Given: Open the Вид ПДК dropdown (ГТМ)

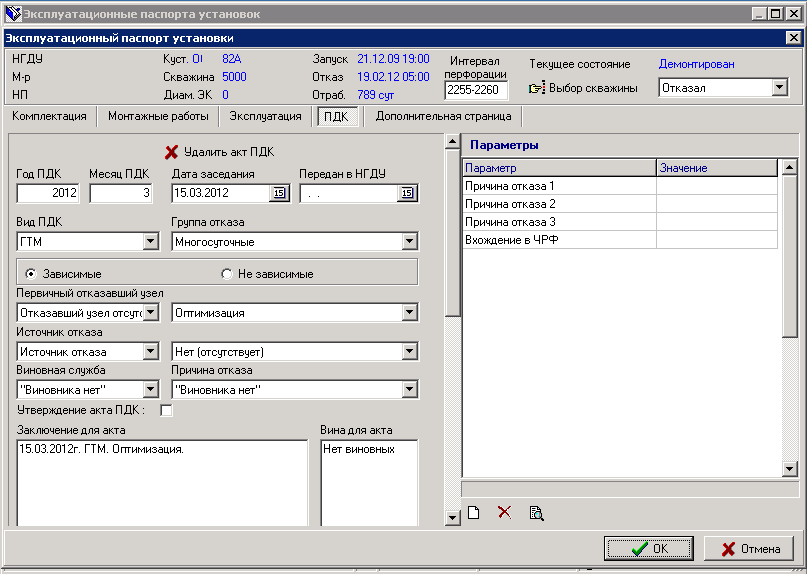Looking at the screenshot, I should click(x=150, y=241).
